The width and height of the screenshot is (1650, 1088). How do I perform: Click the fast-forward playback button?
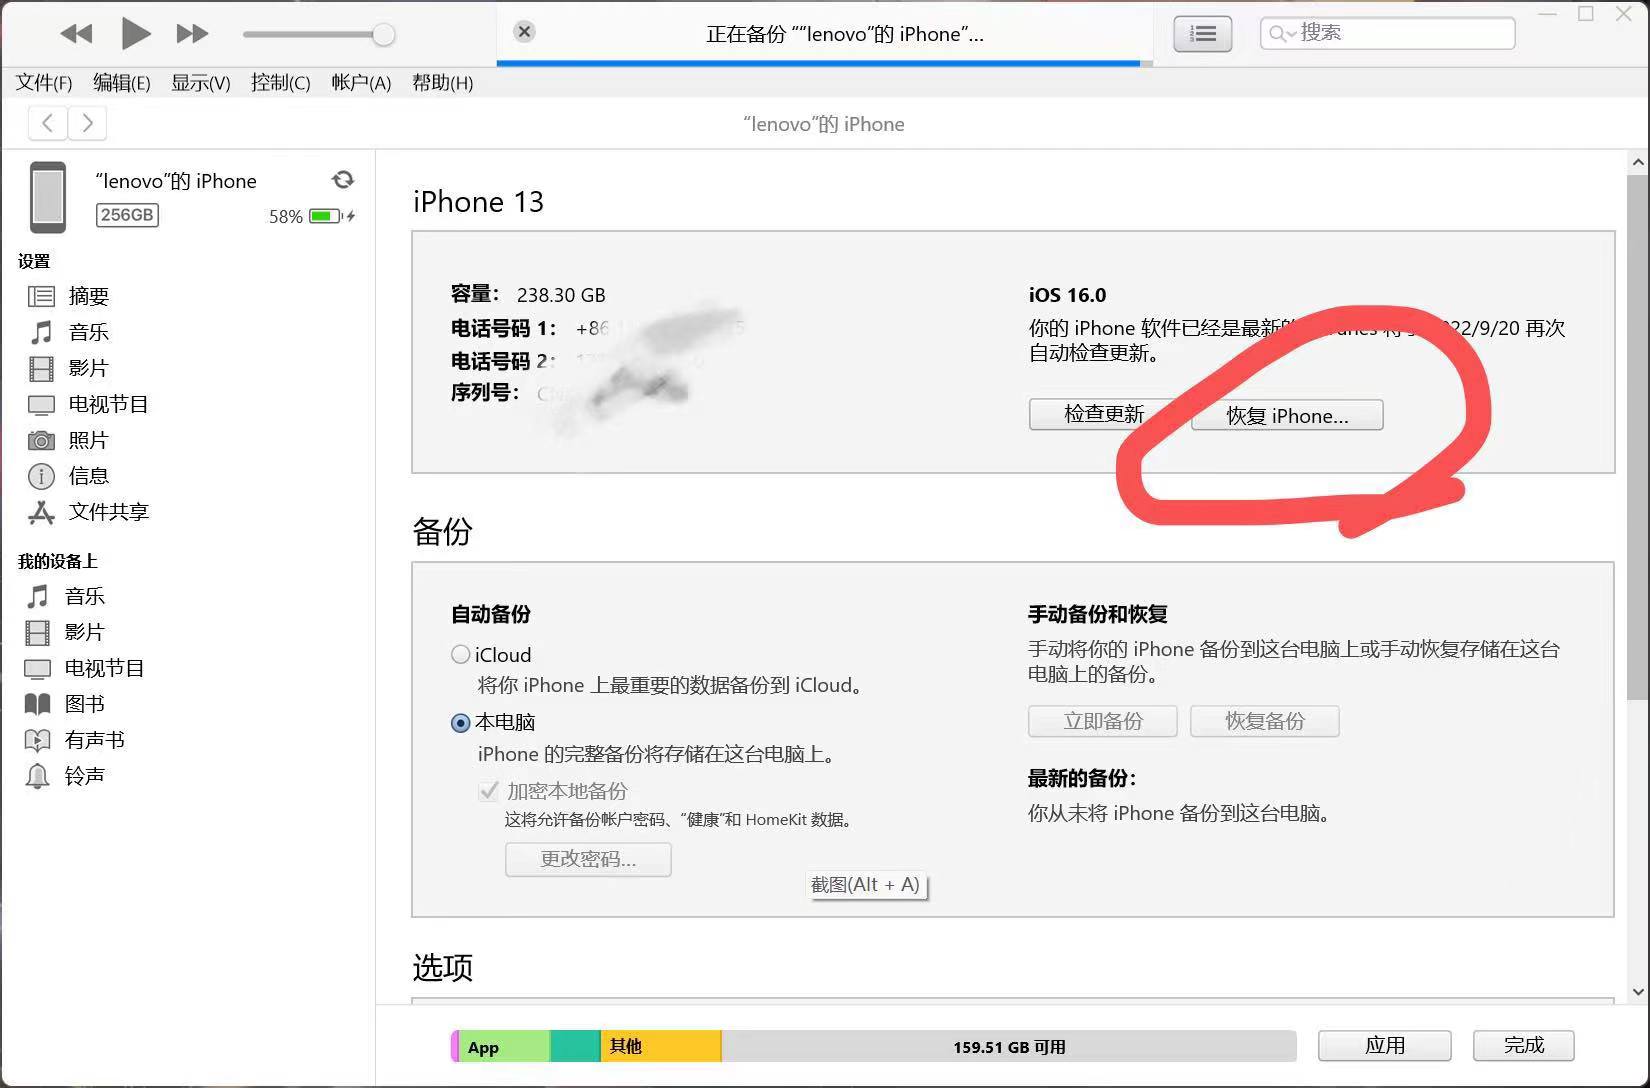pyautogui.click(x=192, y=34)
